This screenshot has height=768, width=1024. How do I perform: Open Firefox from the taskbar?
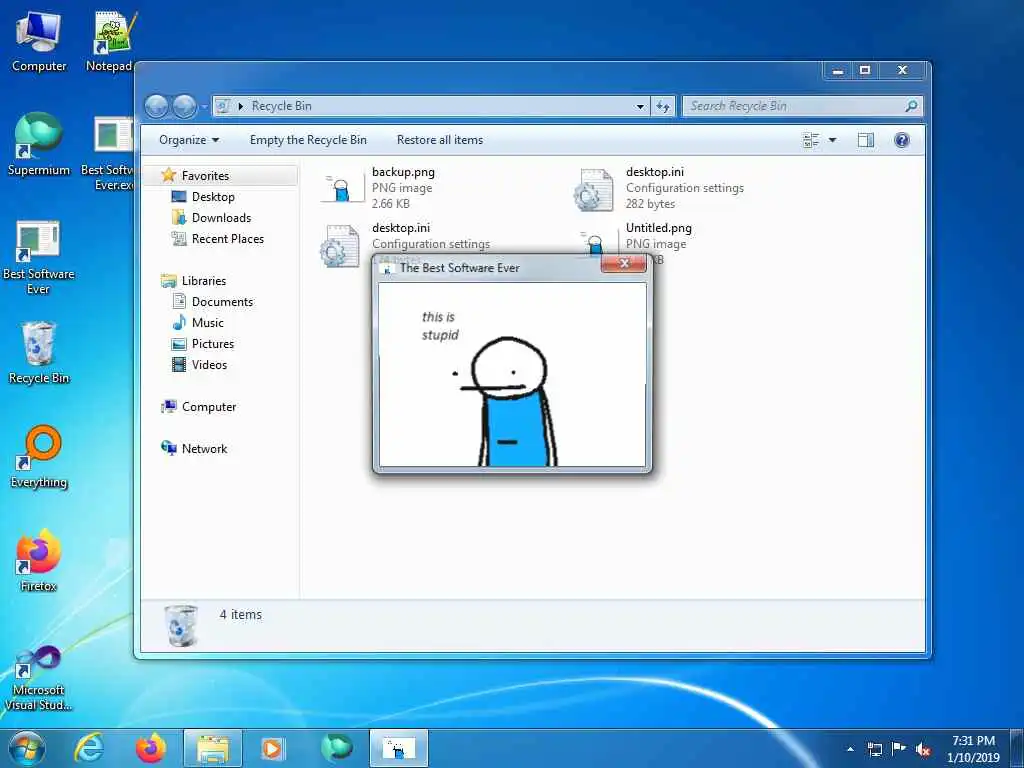click(151, 748)
